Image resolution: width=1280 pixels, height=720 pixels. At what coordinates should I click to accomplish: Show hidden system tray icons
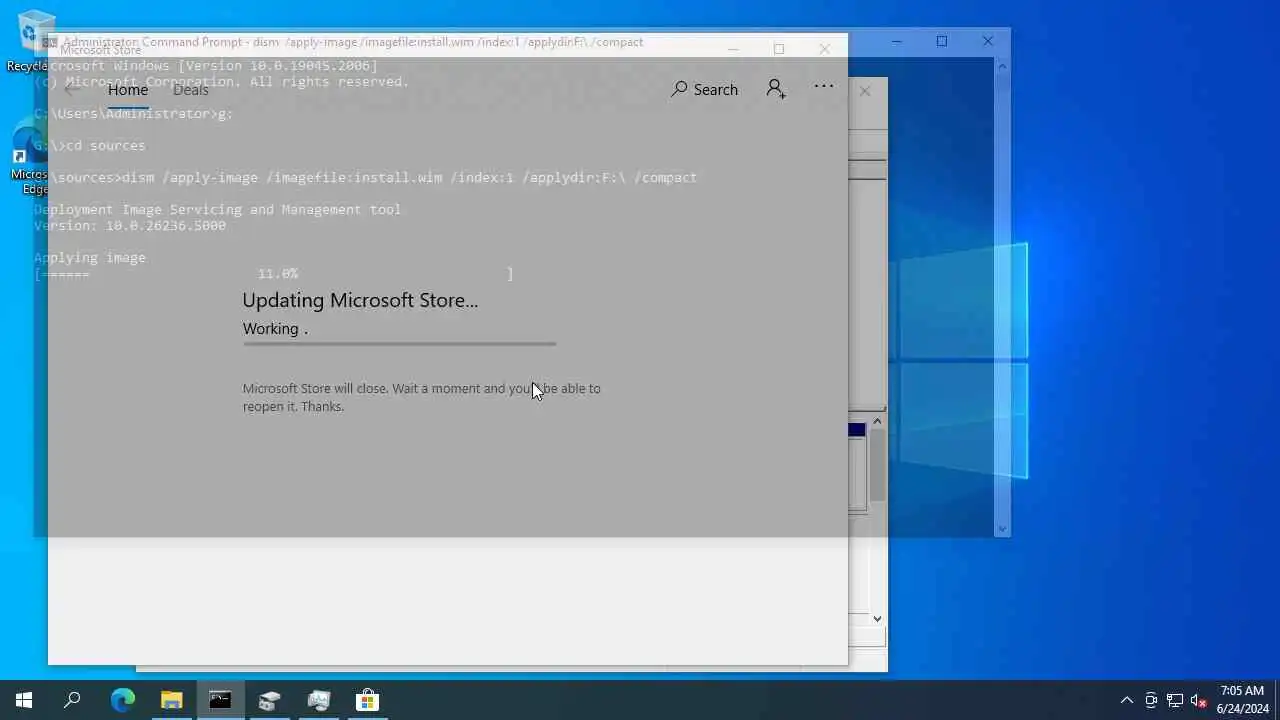tap(1126, 700)
